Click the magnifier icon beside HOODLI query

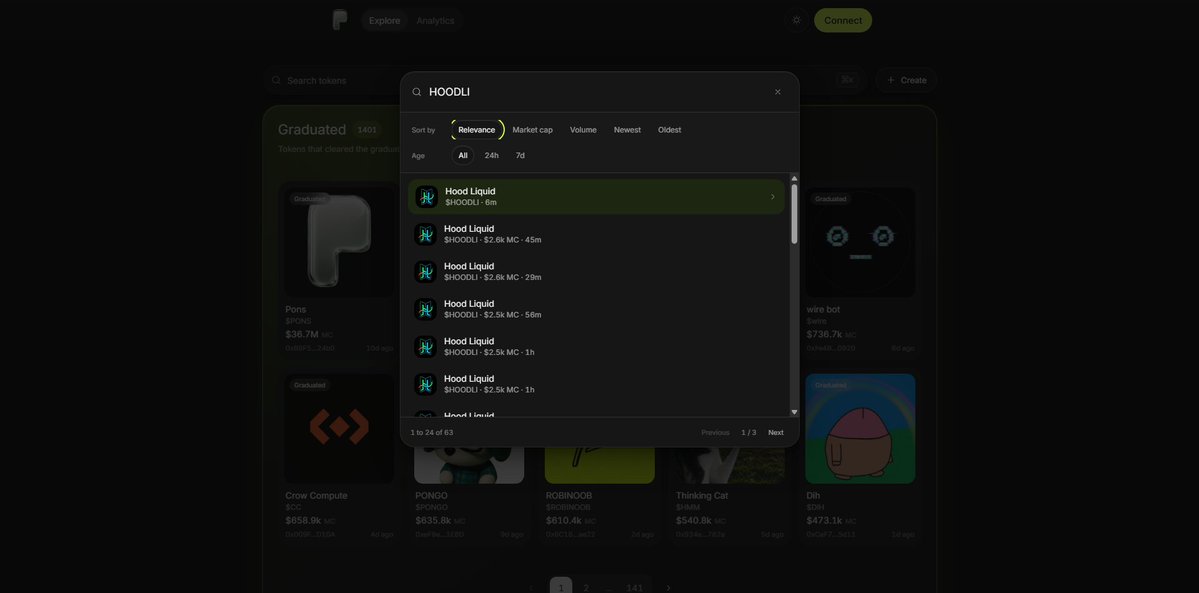[x=417, y=92]
